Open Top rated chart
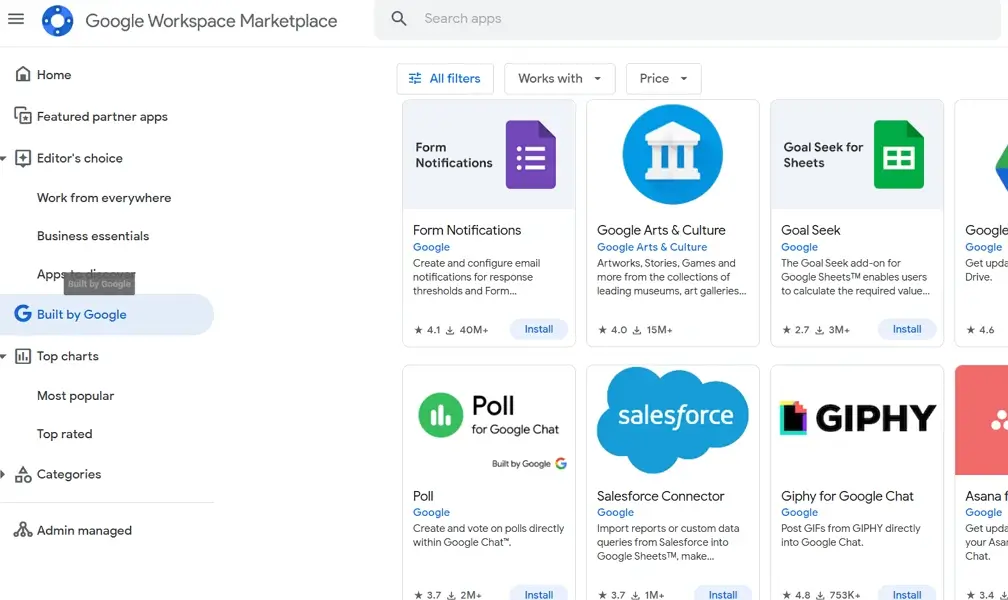 click(x=65, y=433)
